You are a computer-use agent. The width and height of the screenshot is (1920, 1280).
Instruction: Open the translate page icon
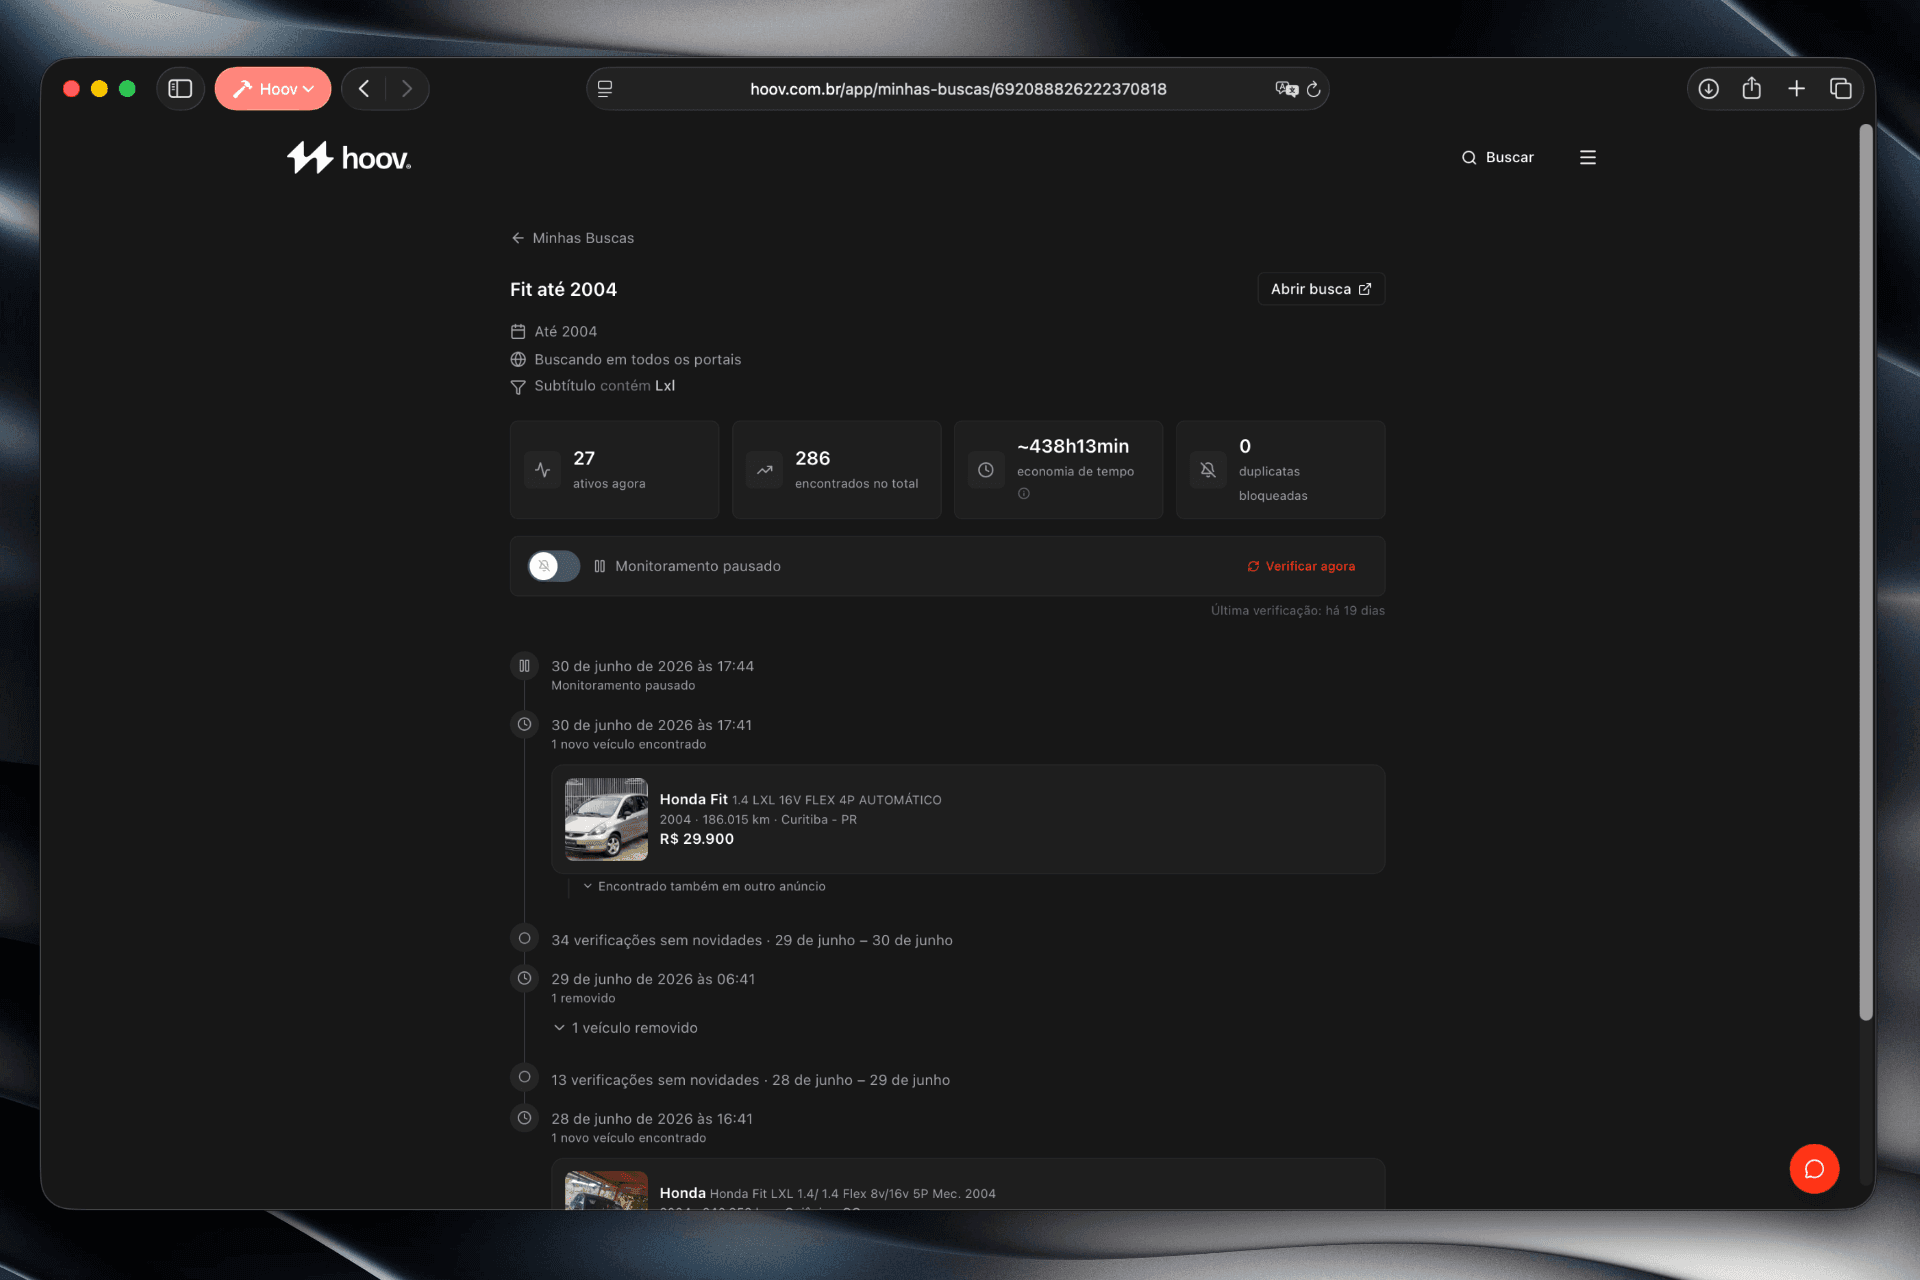tap(1286, 89)
